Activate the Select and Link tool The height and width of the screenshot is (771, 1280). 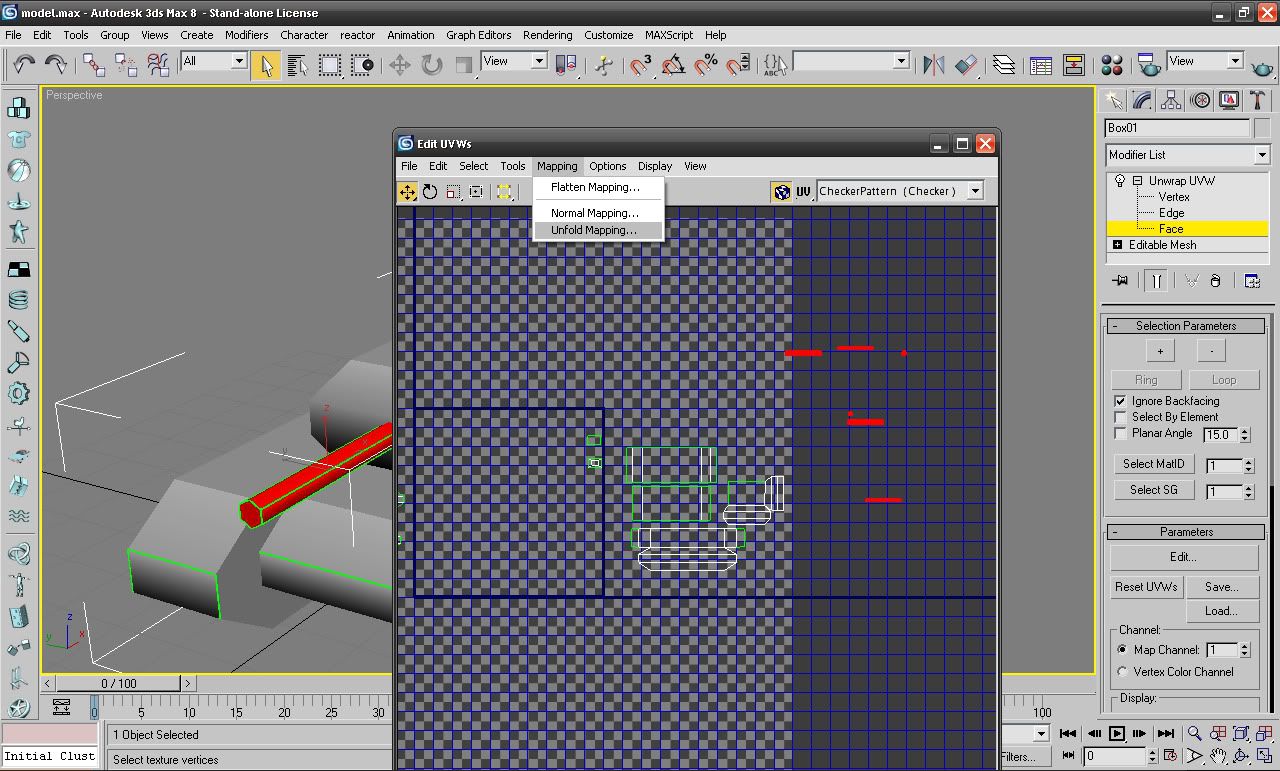94,65
